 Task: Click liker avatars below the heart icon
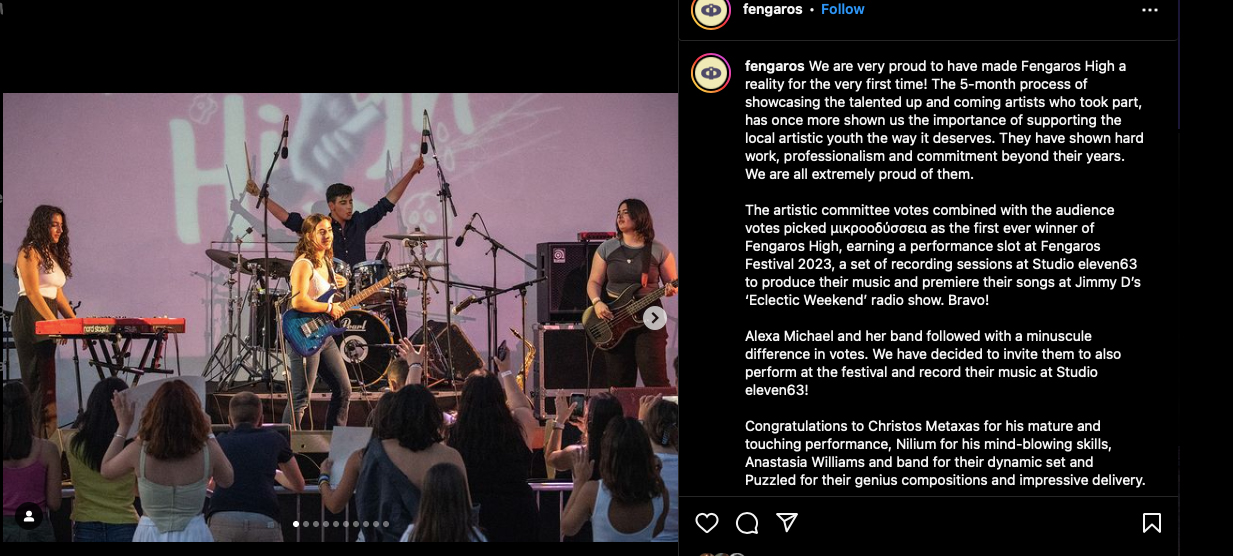point(722,552)
